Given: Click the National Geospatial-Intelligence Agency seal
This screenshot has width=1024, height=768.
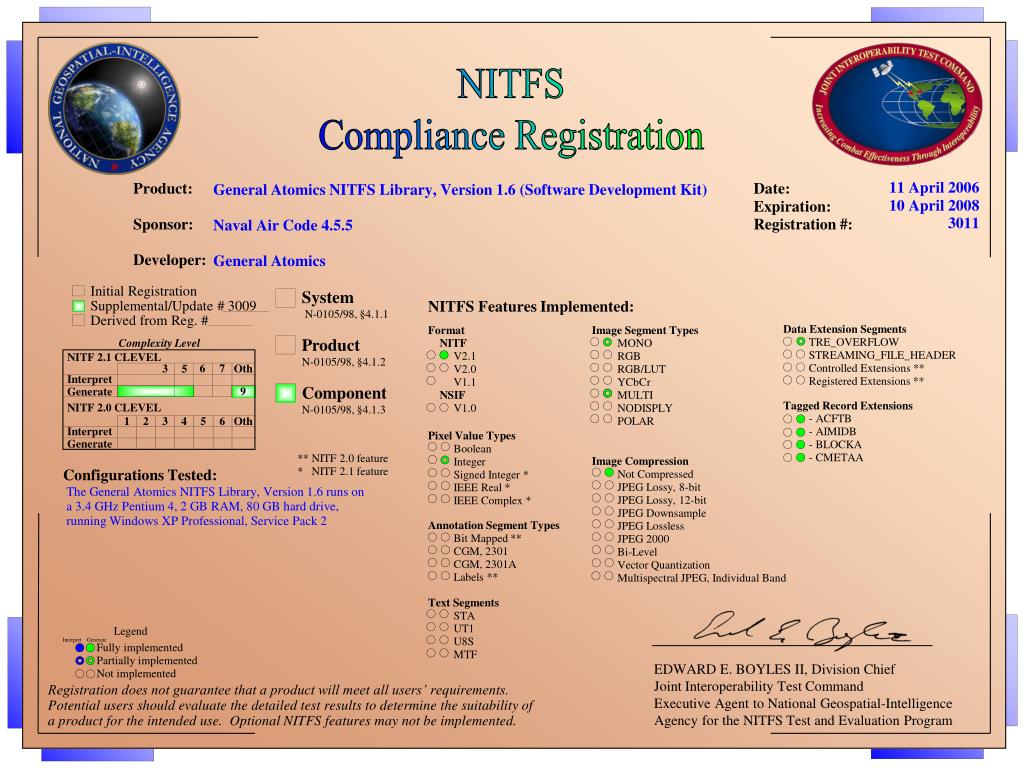Looking at the screenshot, I should (115, 108).
